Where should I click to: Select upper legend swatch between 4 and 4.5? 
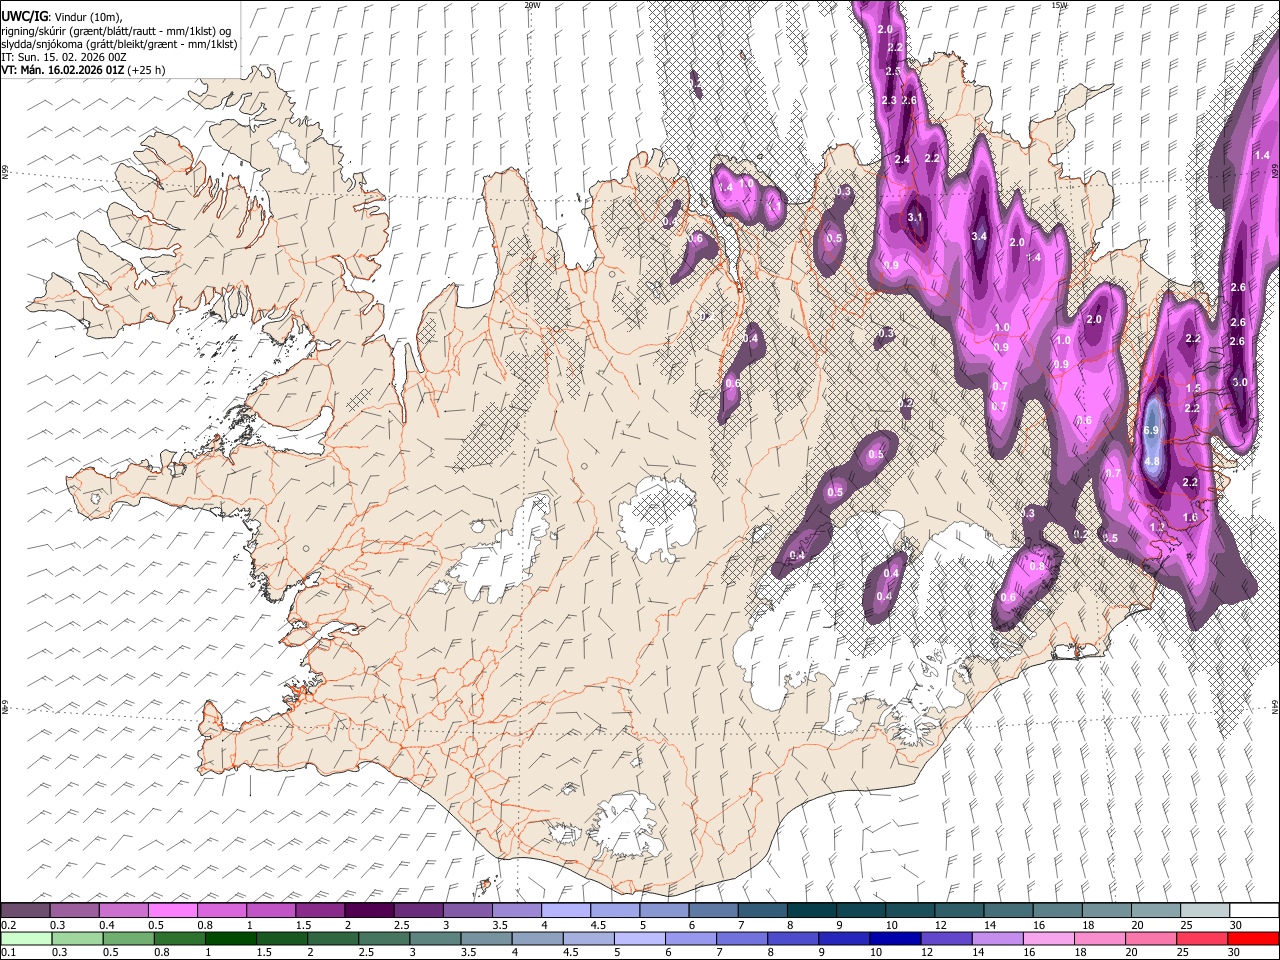coord(565,910)
